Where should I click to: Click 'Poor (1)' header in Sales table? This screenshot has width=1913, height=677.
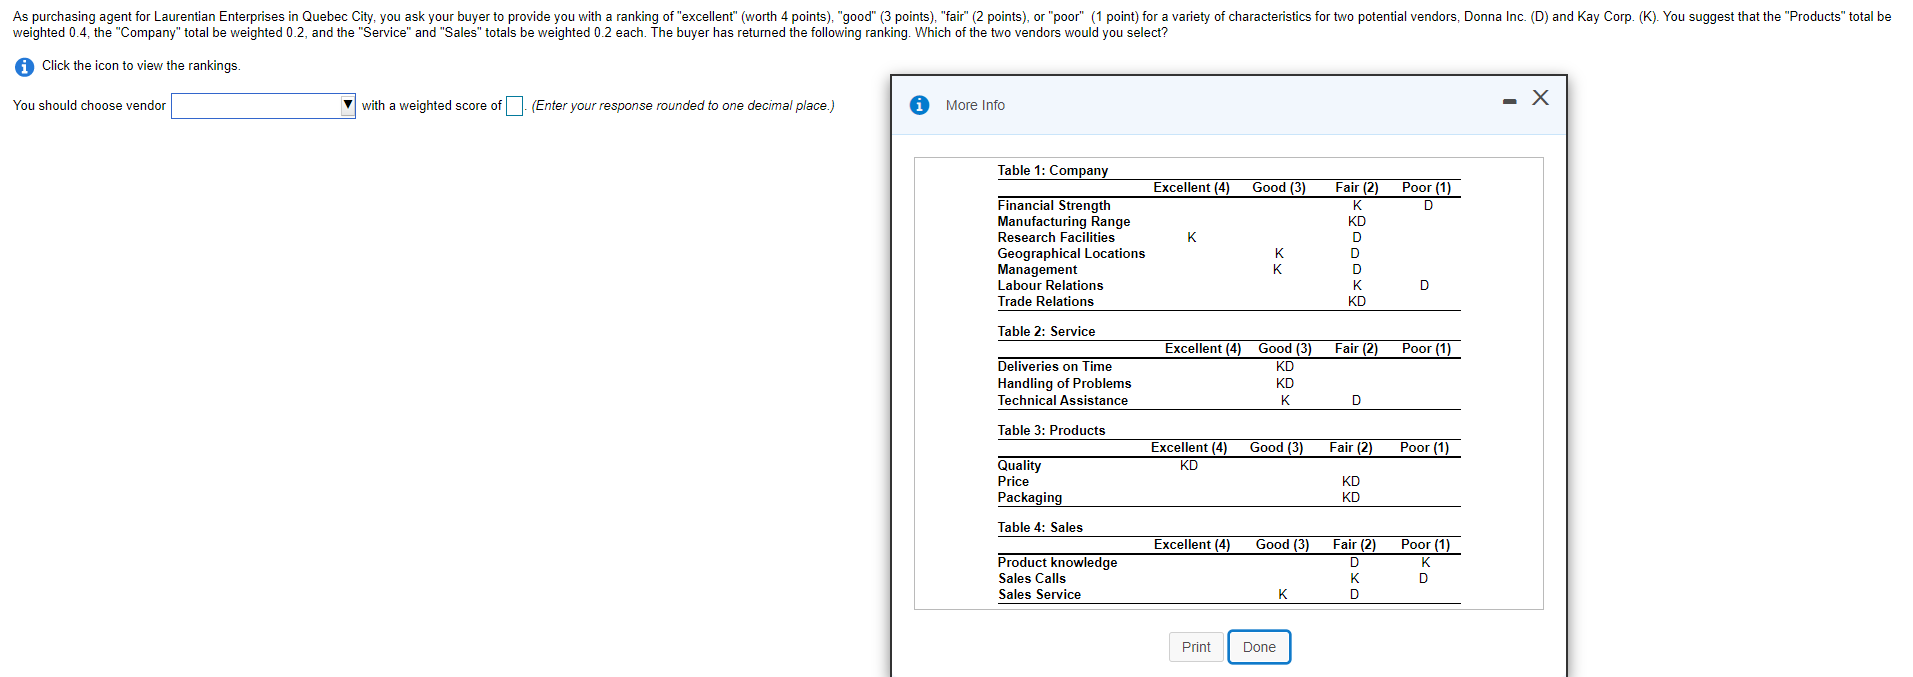(1425, 545)
